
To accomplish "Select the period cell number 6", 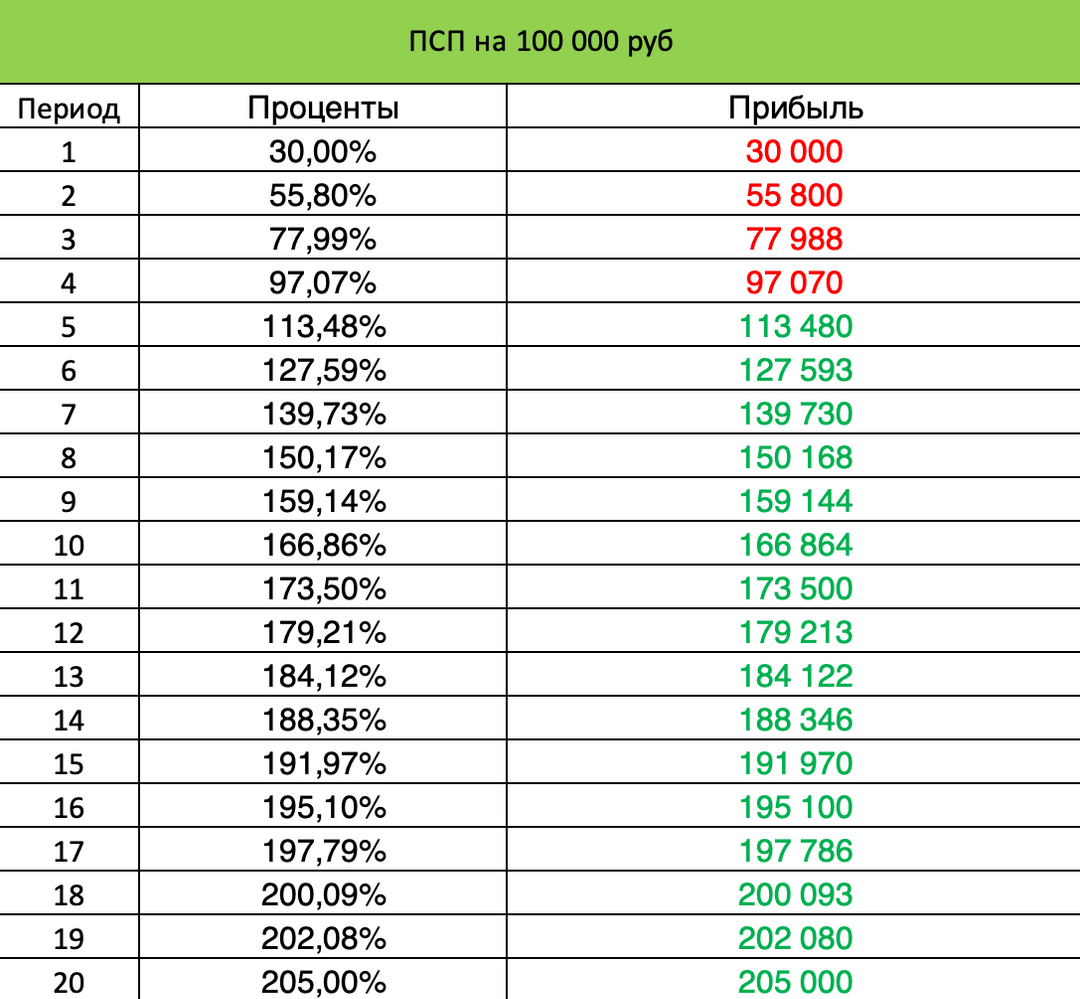I will point(69,370).
